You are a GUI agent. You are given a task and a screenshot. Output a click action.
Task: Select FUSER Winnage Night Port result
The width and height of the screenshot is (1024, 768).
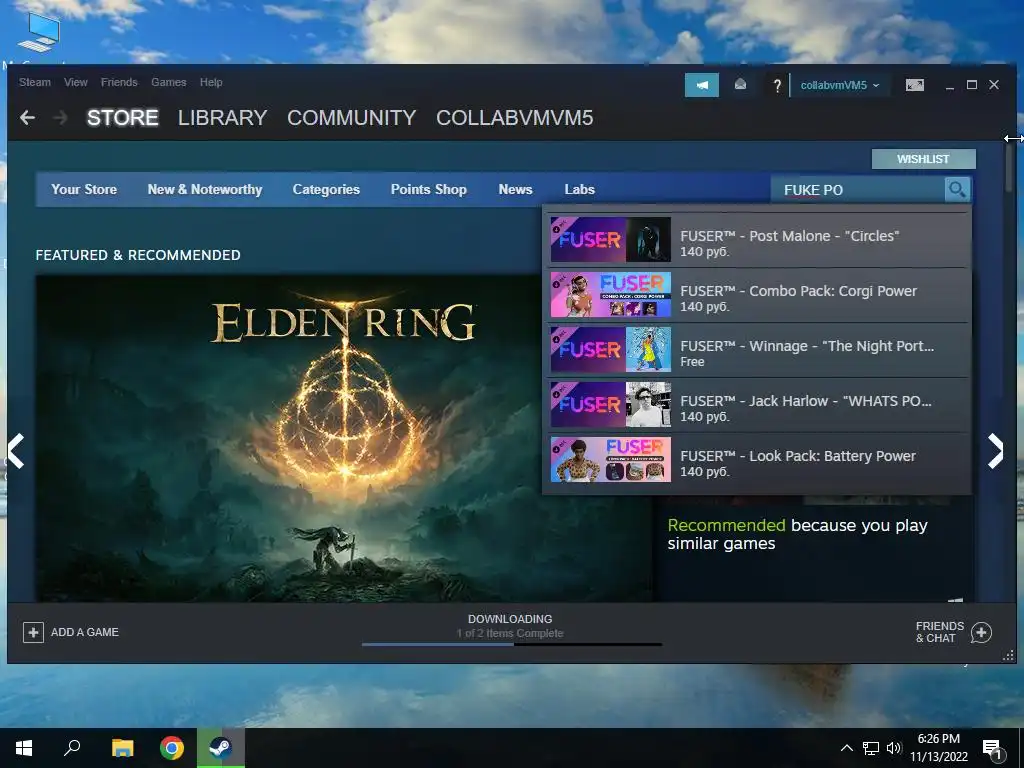(757, 350)
